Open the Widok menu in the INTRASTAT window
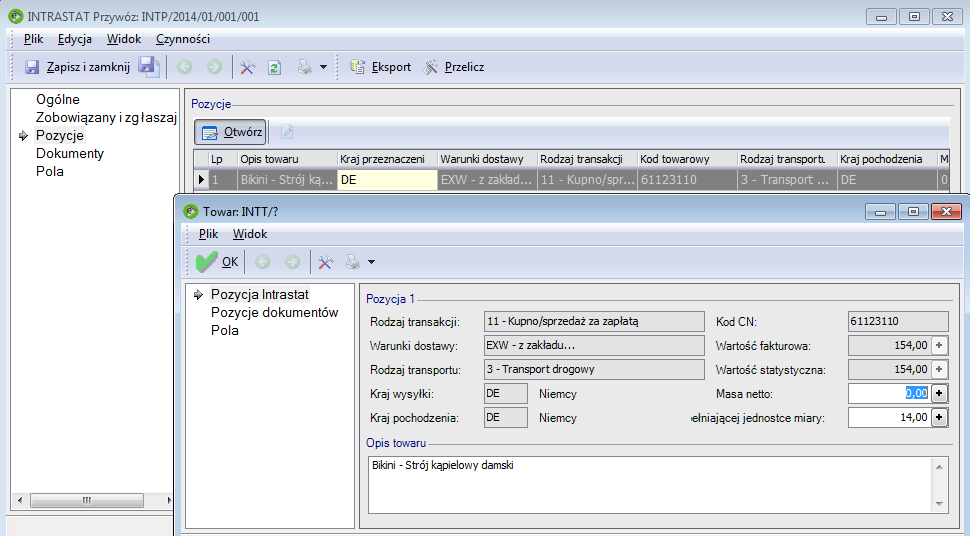The width and height of the screenshot is (970, 536). [124, 39]
